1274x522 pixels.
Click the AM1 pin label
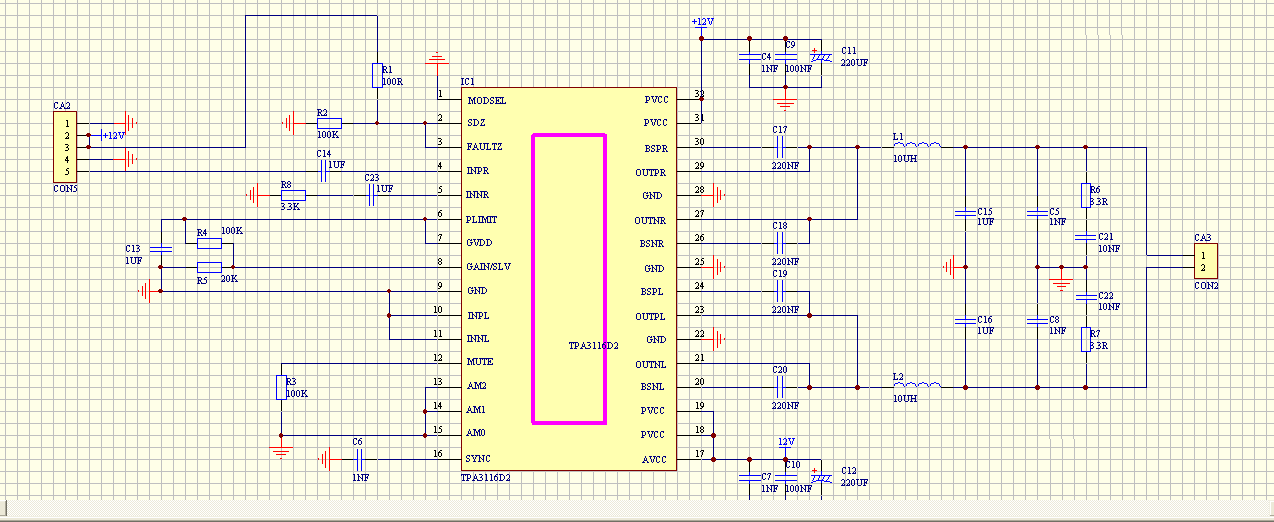coord(476,410)
